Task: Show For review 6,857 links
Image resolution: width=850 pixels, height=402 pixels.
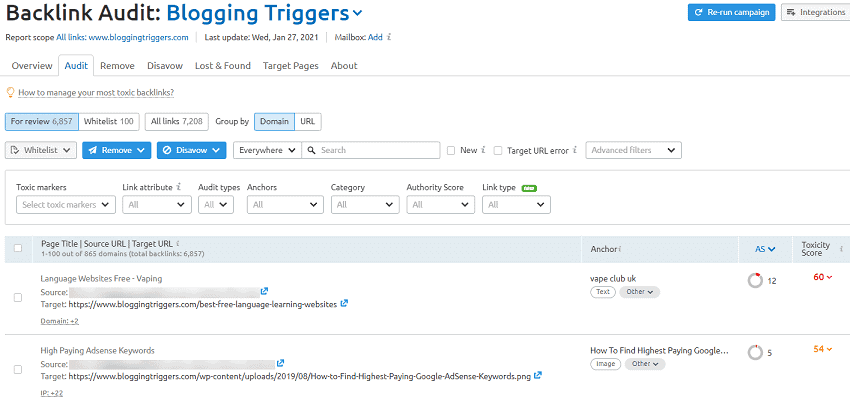Action: coord(42,122)
